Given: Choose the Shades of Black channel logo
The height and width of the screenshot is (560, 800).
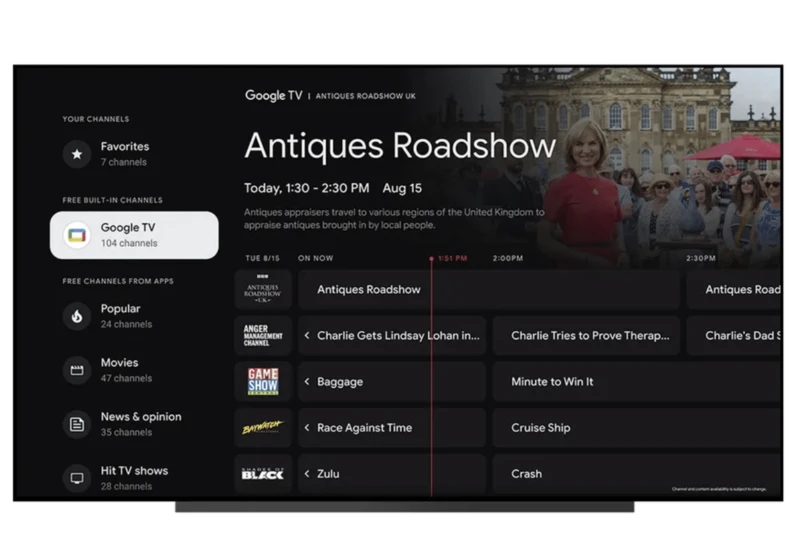Looking at the screenshot, I should (263, 474).
